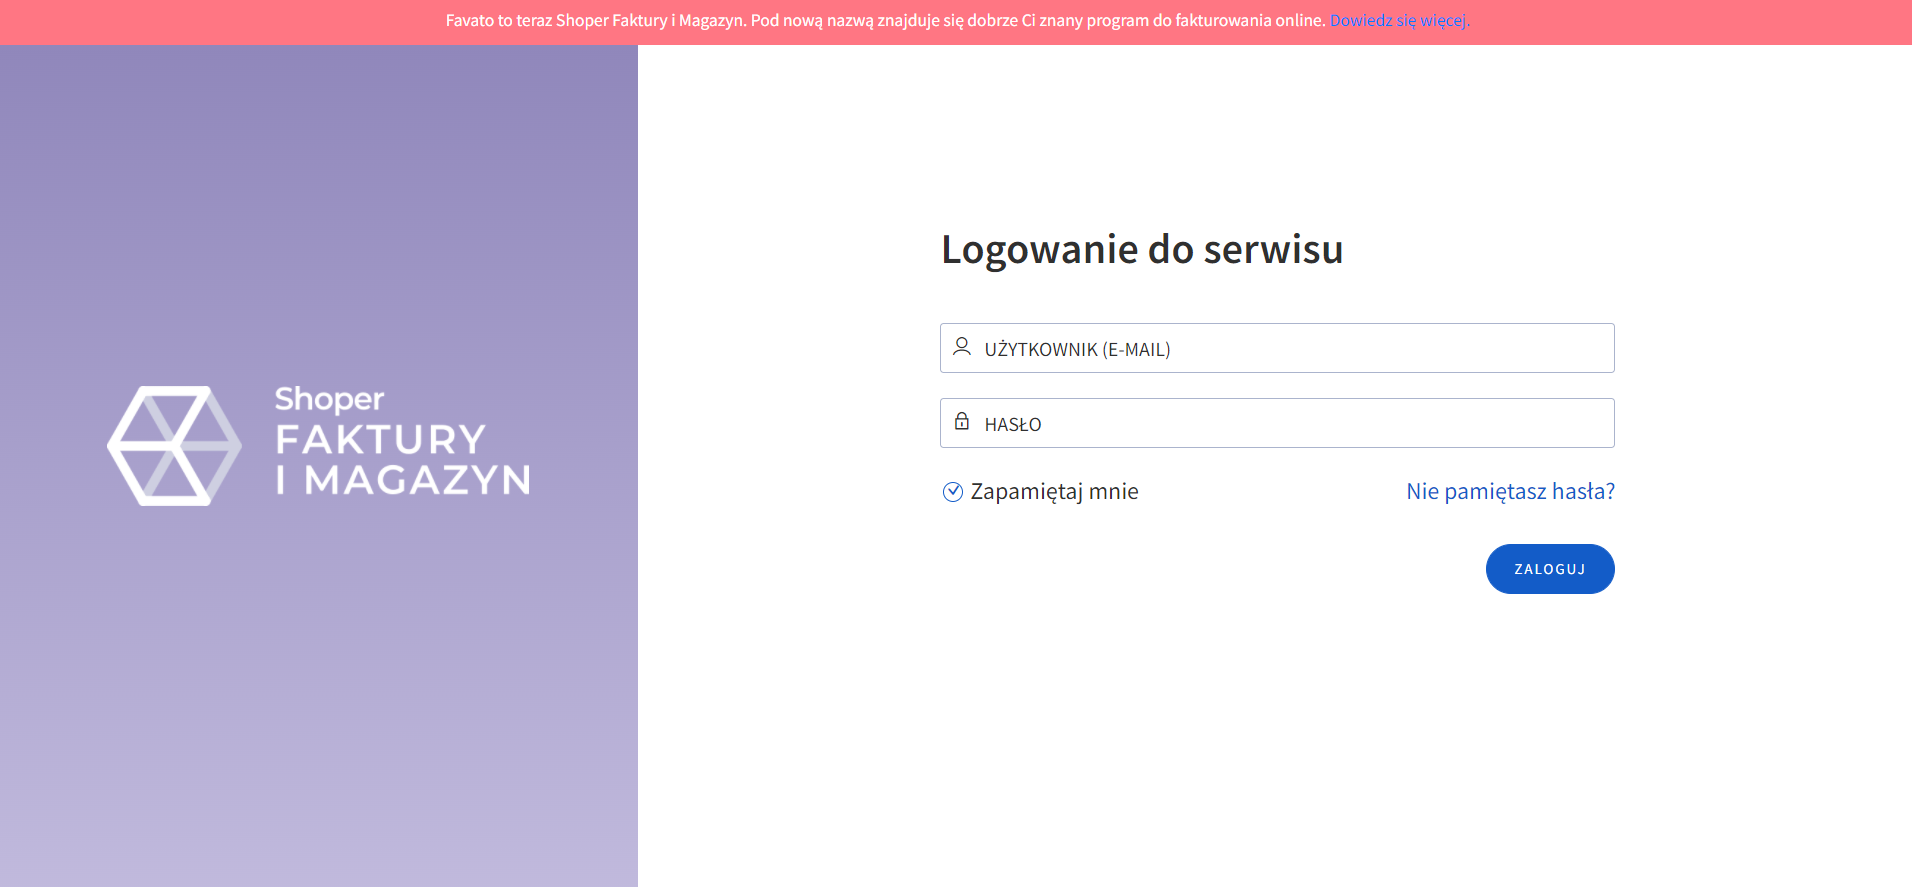Click the 'Logowanie do serwisu' heading
1912x887 pixels.
1142,249
